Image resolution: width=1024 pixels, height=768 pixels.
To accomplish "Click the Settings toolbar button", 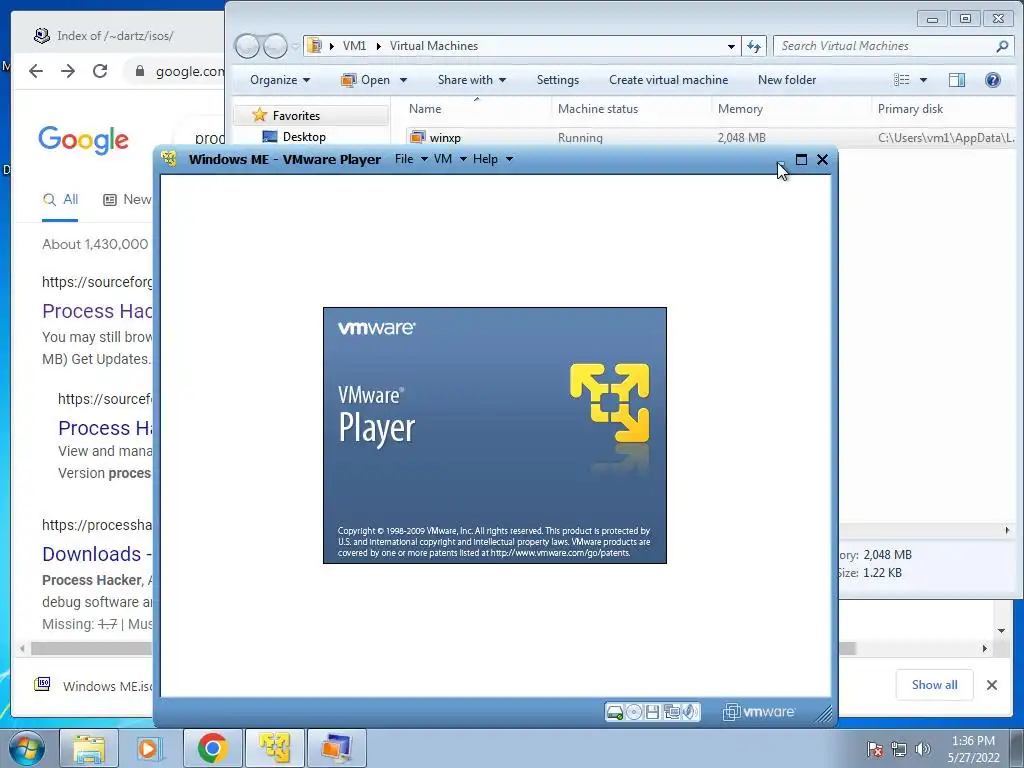I will click(558, 80).
